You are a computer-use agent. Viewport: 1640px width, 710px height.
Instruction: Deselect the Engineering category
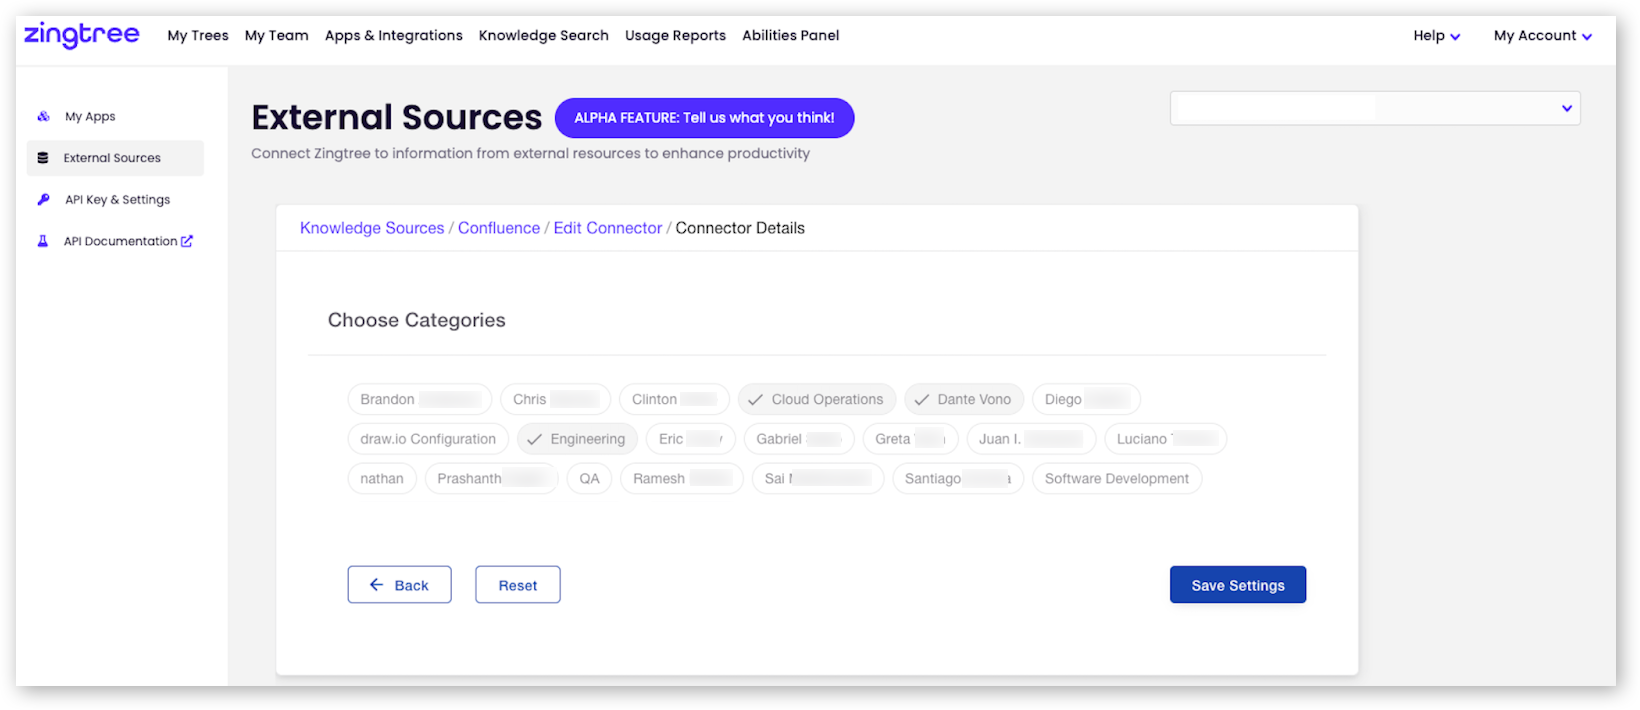click(577, 439)
